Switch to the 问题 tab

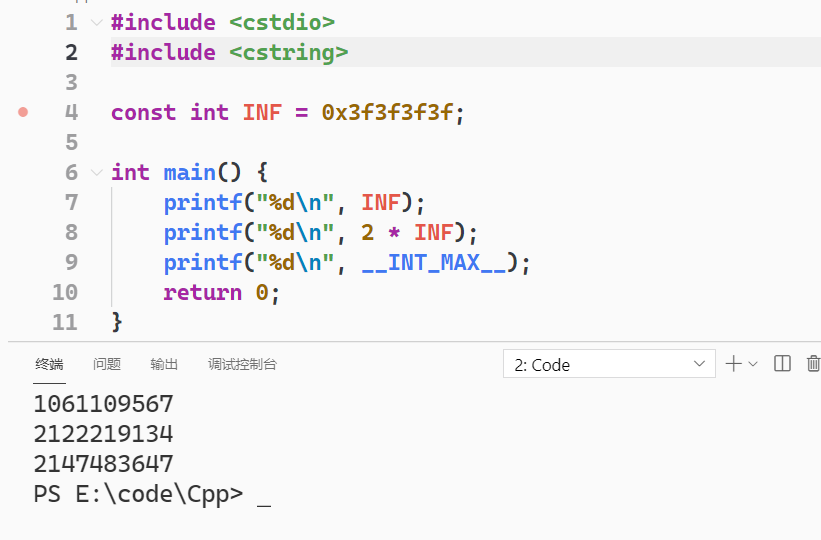107,364
